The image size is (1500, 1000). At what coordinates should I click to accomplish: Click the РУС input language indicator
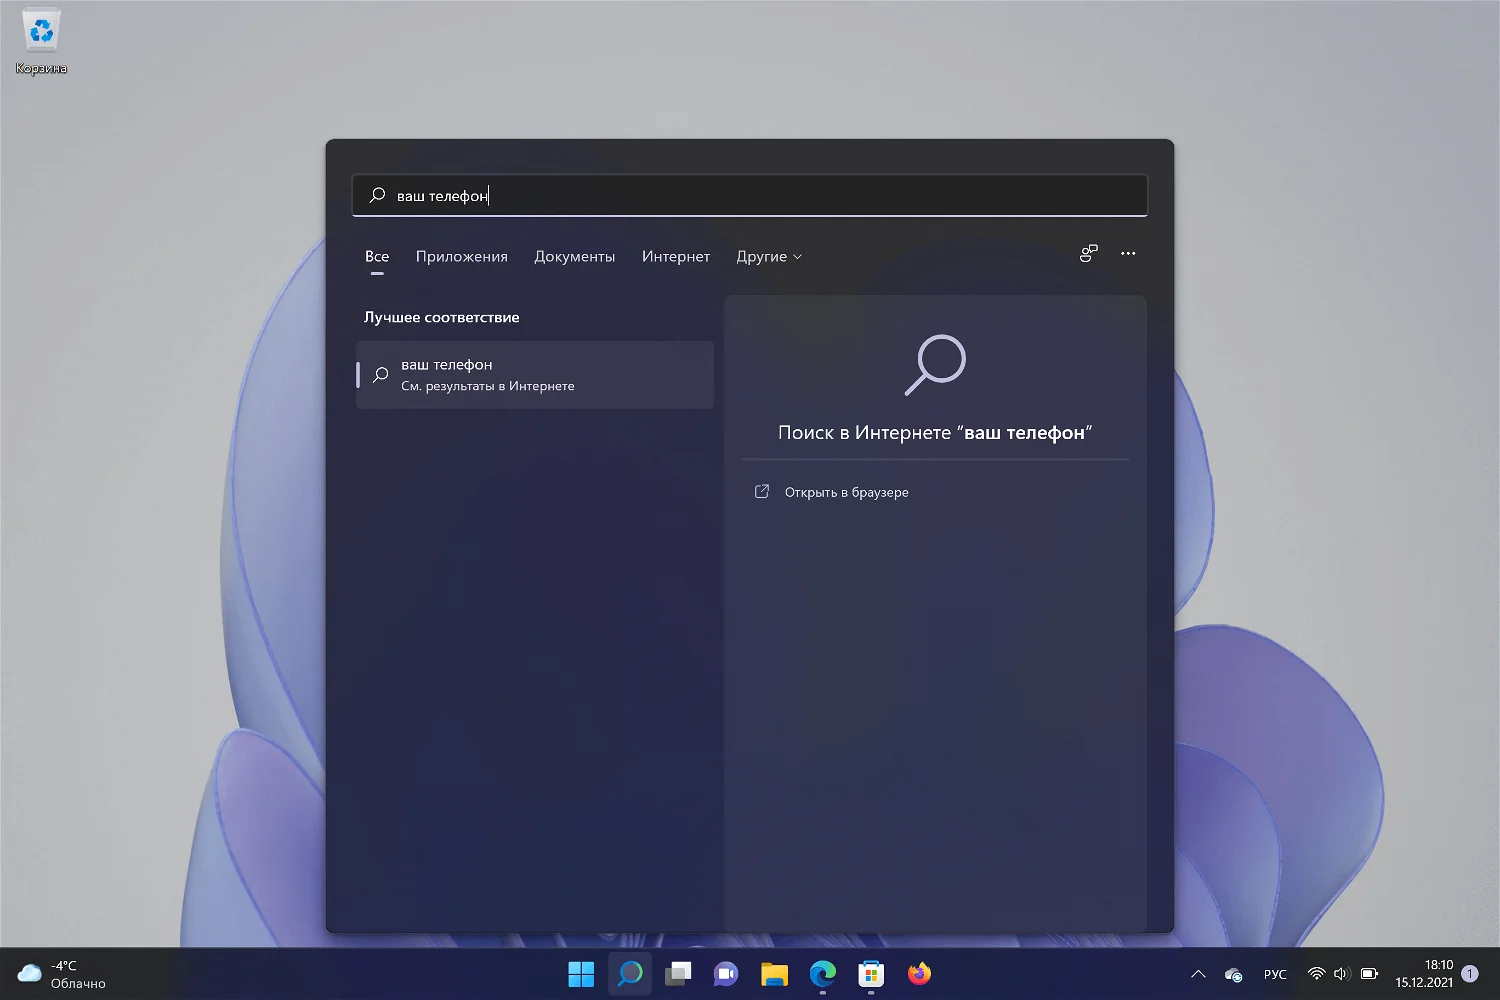pyautogui.click(x=1275, y=974)
